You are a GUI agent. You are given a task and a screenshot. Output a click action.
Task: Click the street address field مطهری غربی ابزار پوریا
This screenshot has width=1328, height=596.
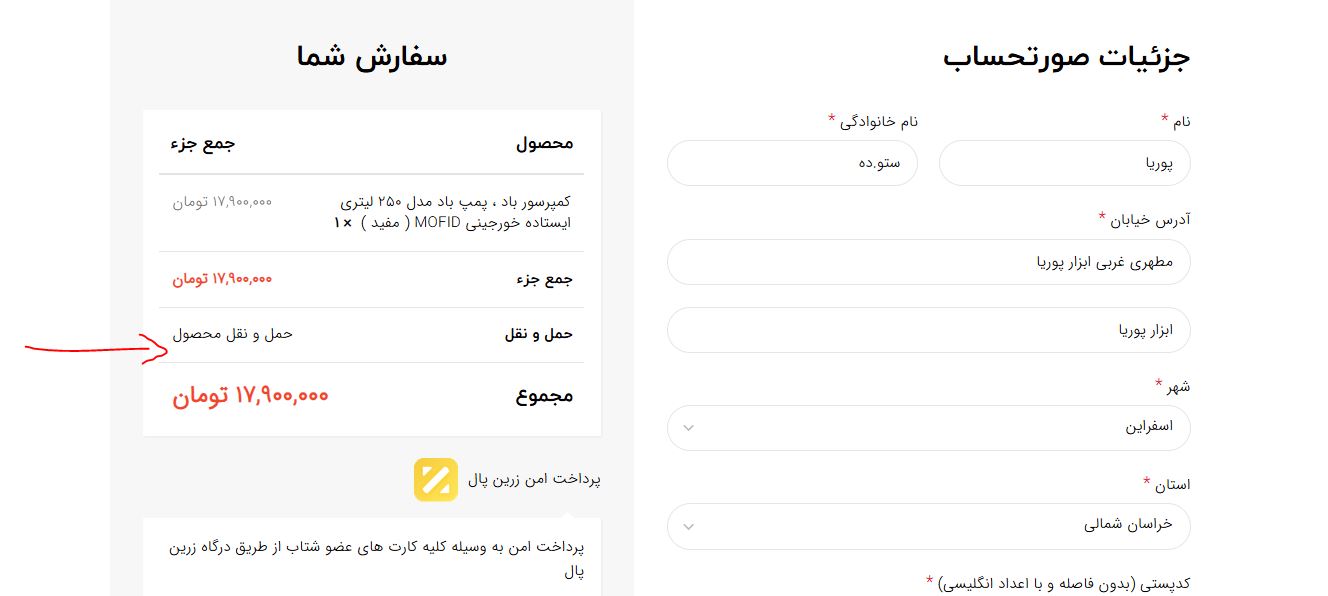pos(928,262)
